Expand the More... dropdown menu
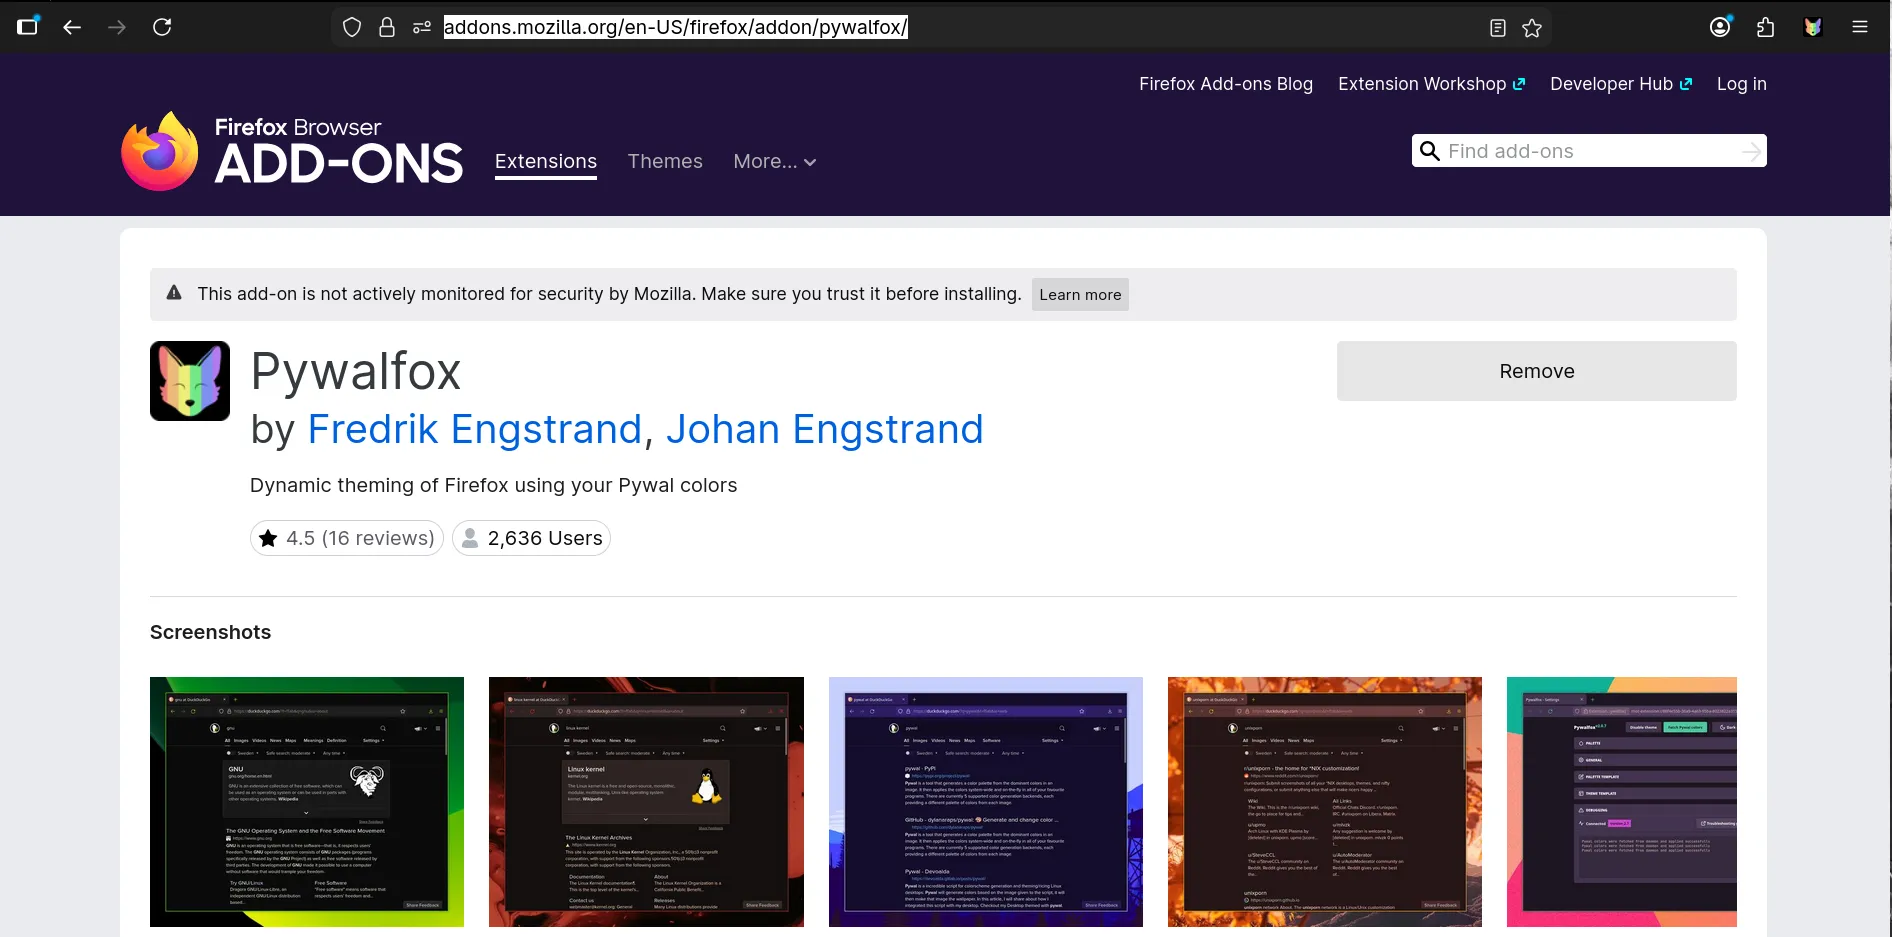This screenshot has width=1892, height=937. click(775, 162)
